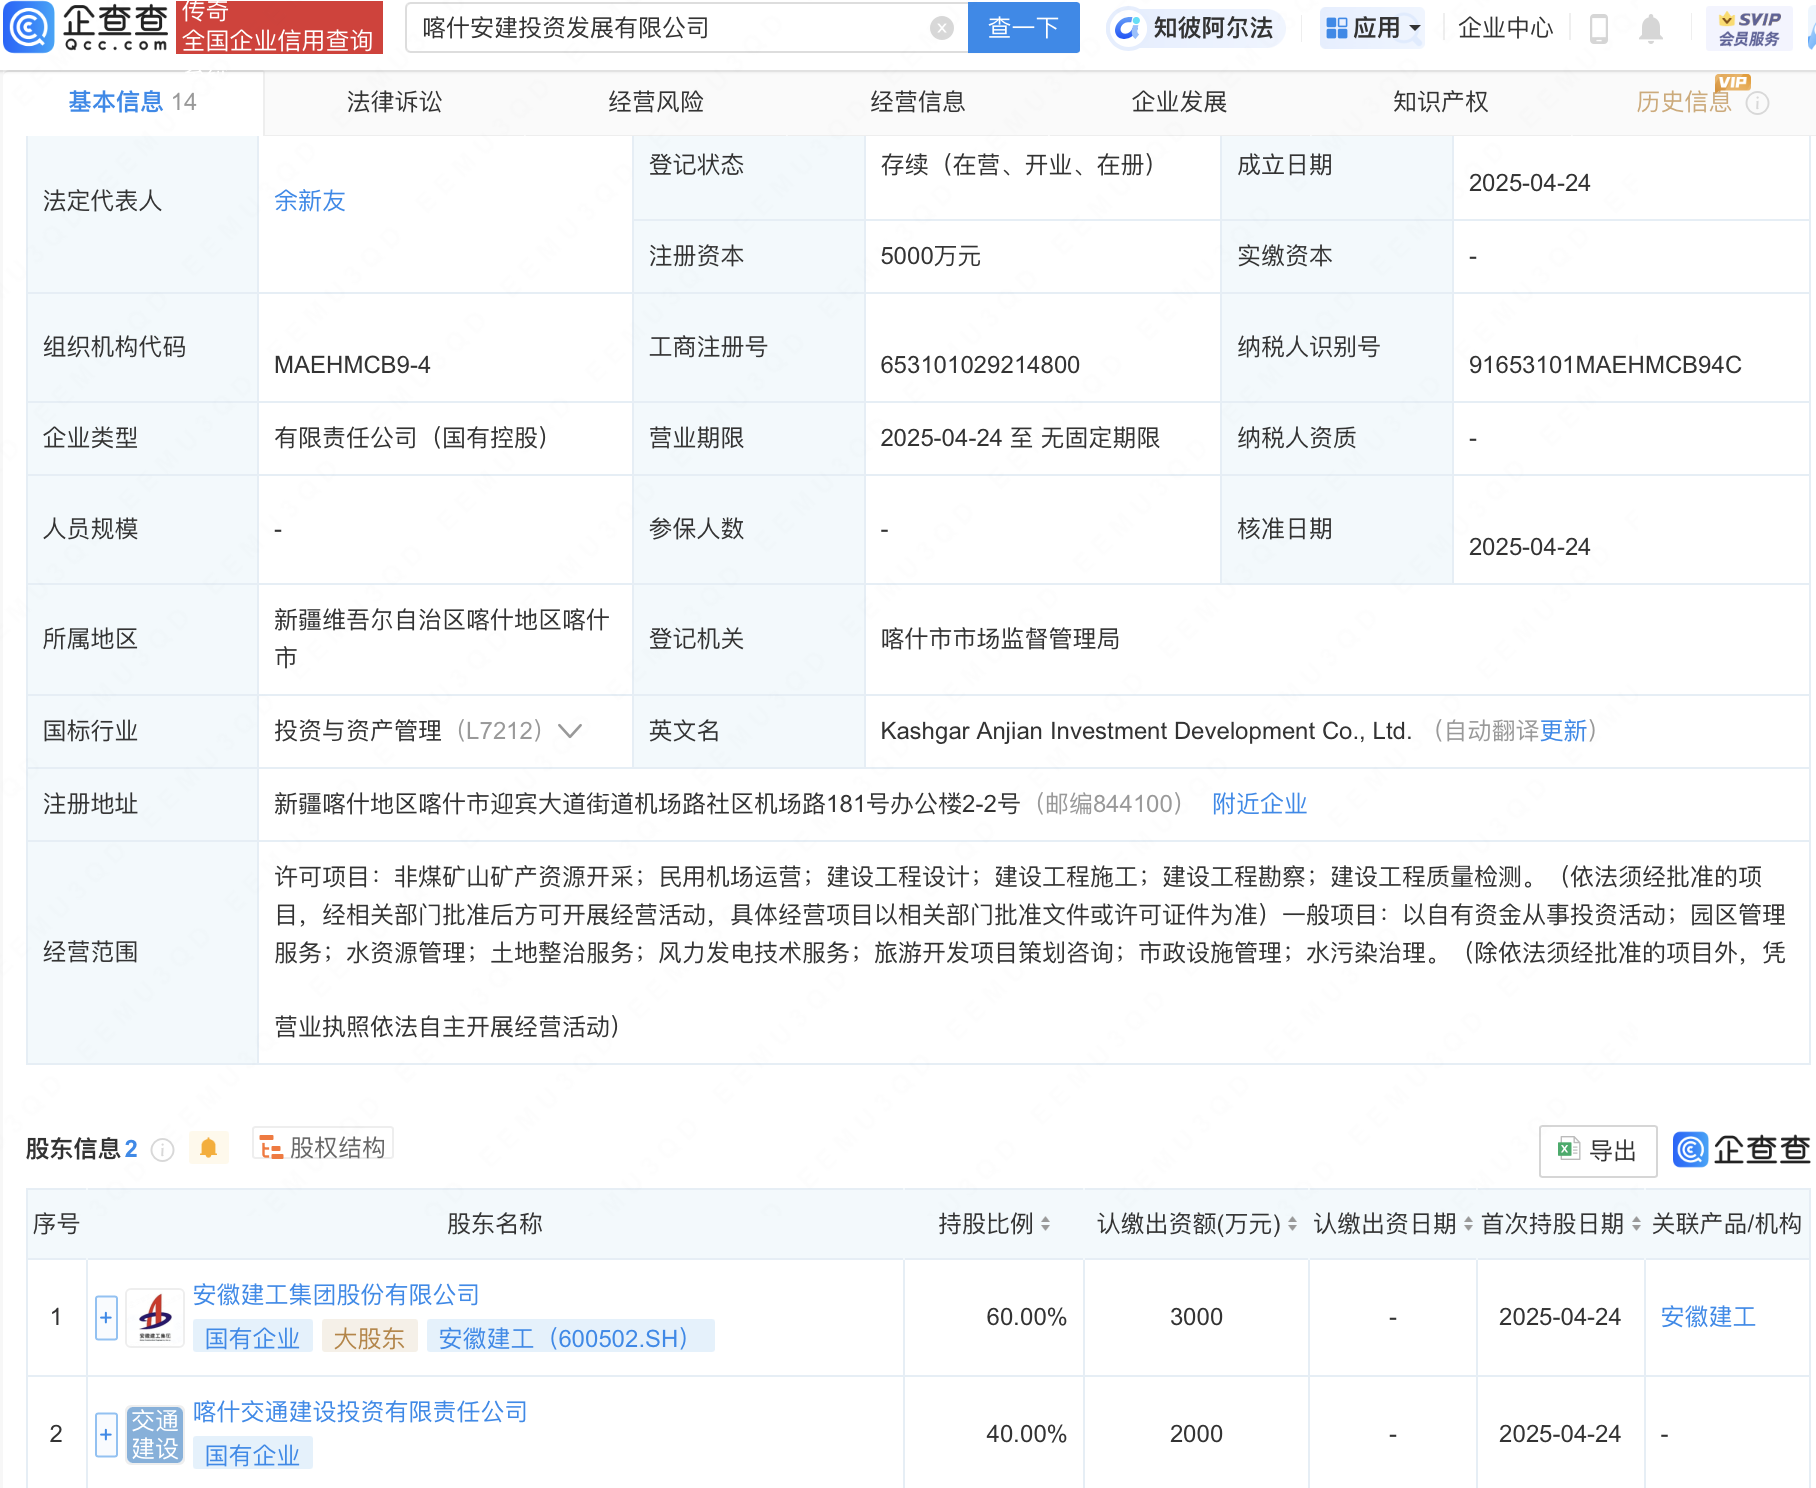Switch to 知识产权 tab
1816x1488 pixels.
point(1440,102)
